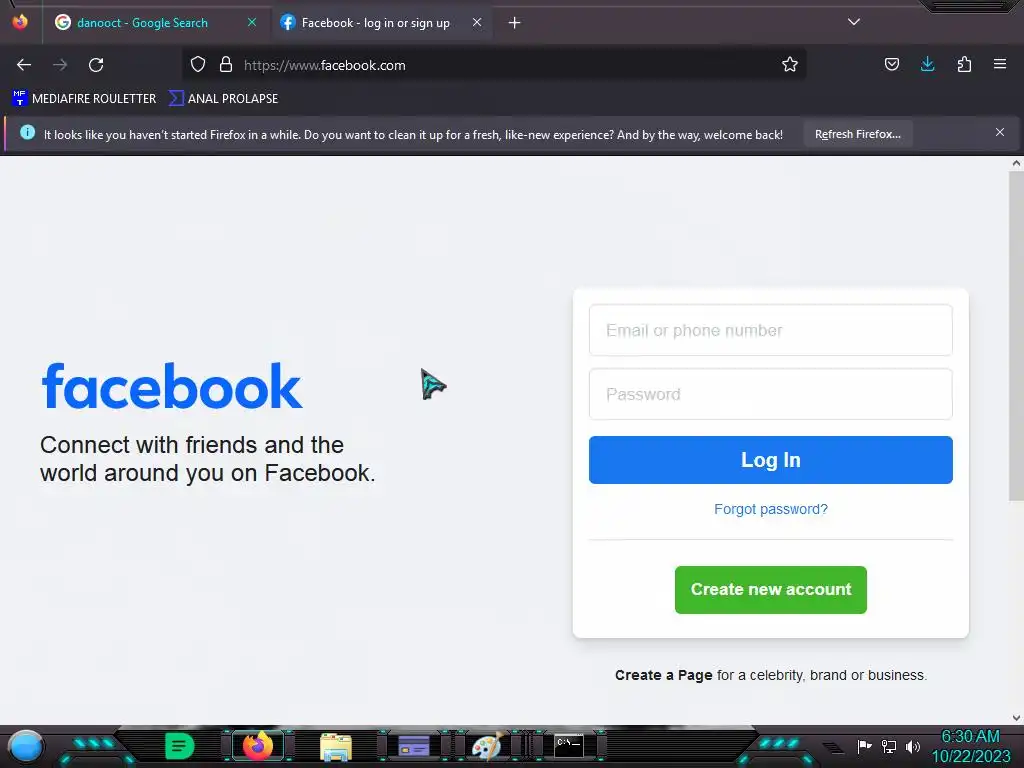Click the taskbar clock showing 6:30 AM

[x=970, y=746]
